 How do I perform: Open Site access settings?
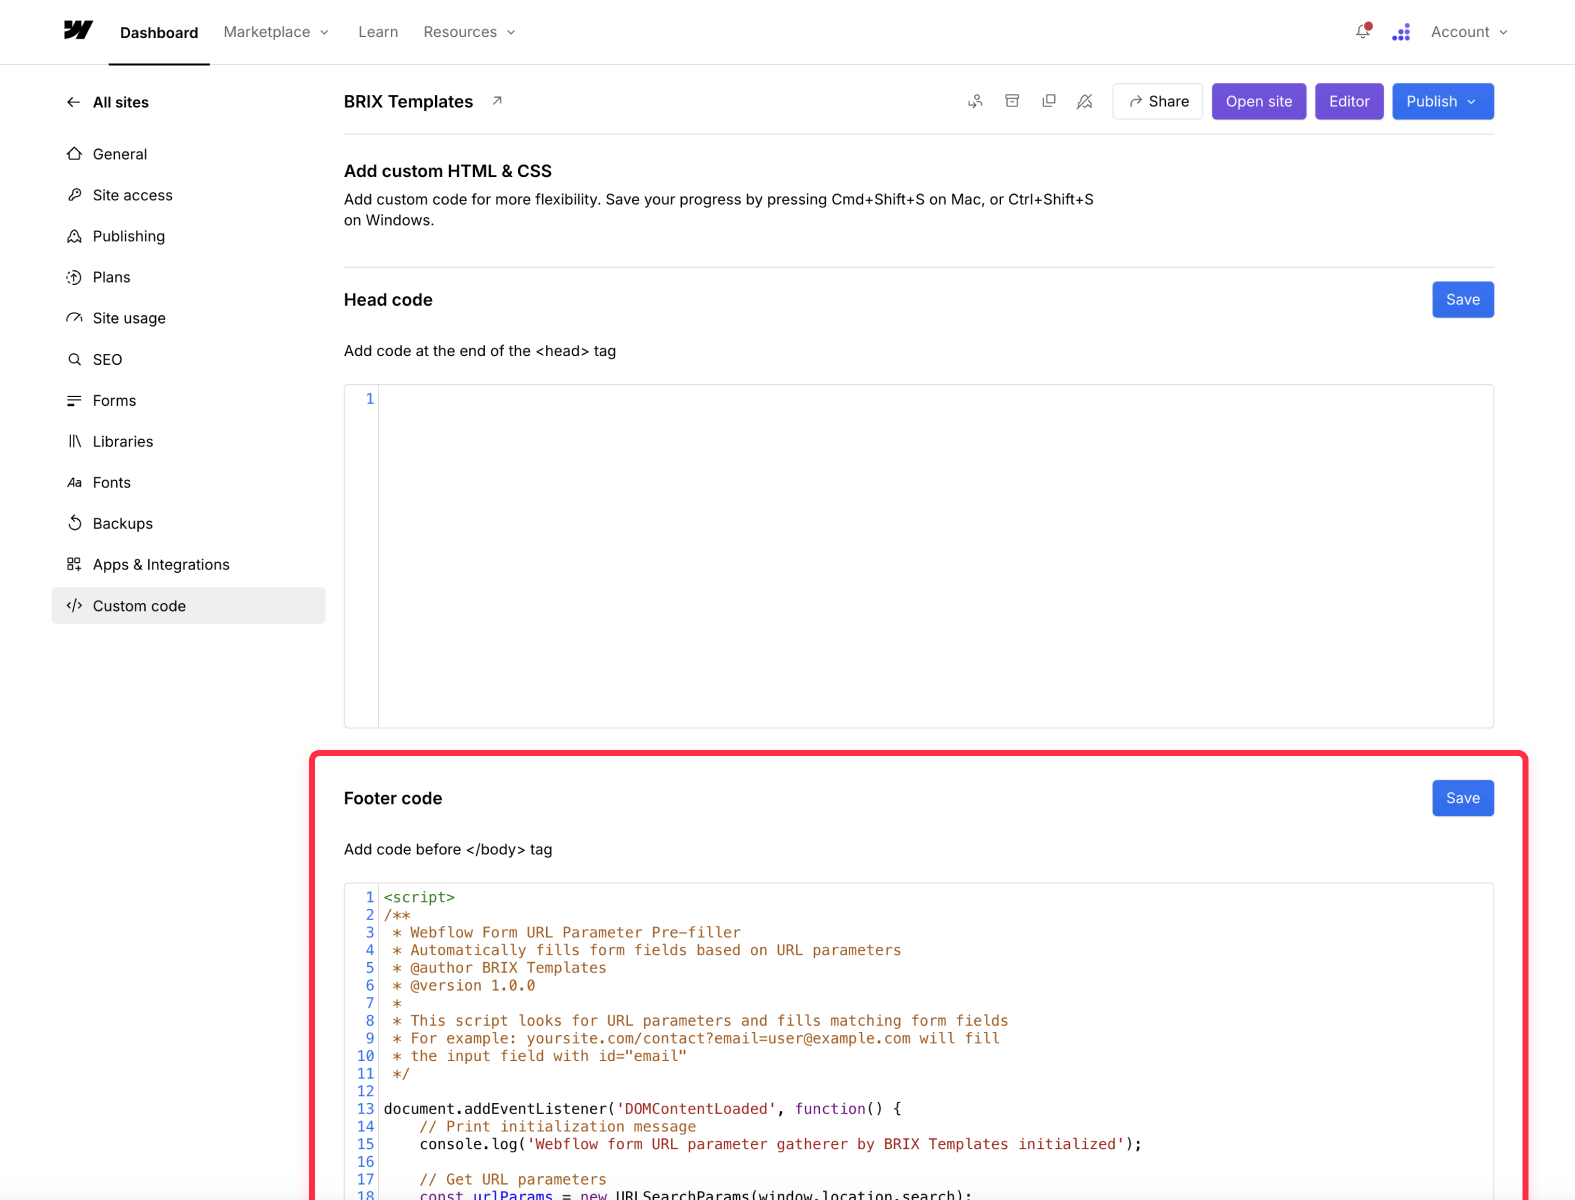click(x=188, y=195)
